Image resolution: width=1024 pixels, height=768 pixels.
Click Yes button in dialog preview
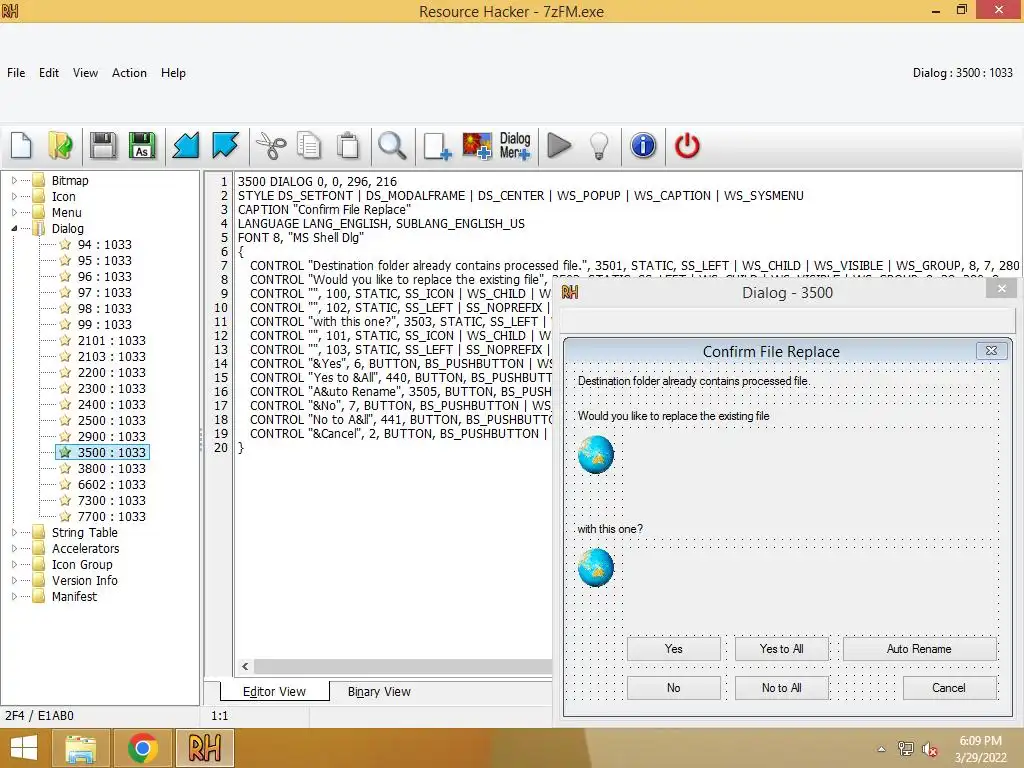[x=673, y=648]
